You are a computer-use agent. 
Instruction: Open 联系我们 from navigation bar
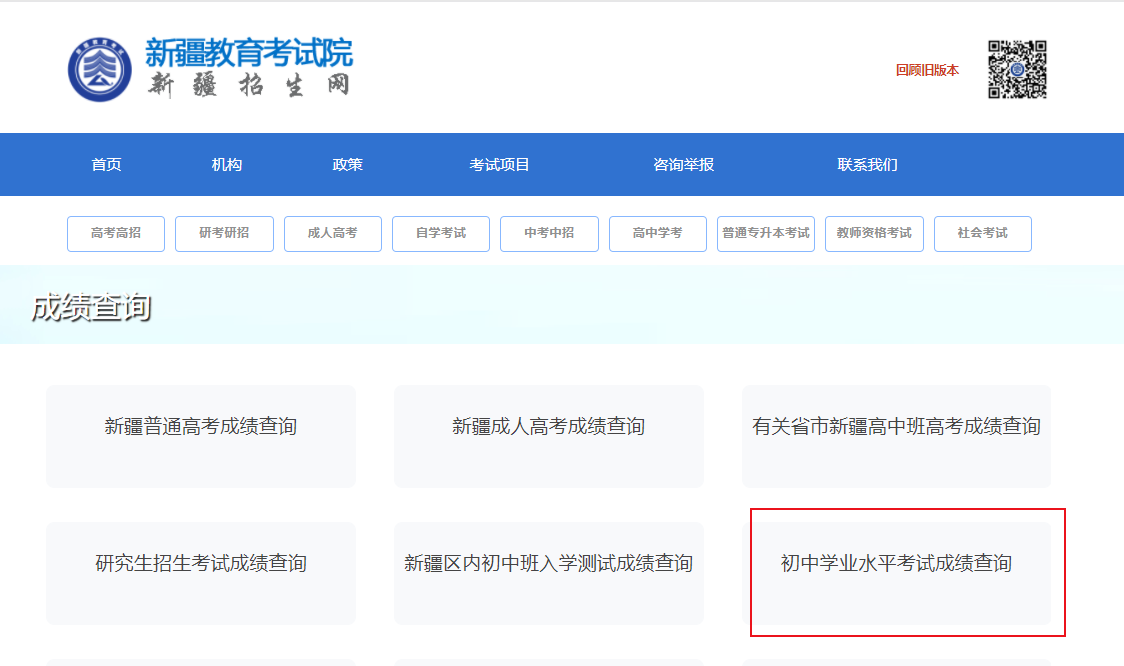(867, 165)
